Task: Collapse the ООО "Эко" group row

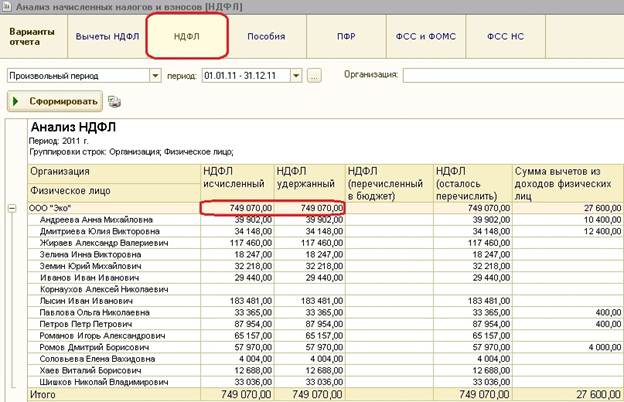Action: pos(11,208)
